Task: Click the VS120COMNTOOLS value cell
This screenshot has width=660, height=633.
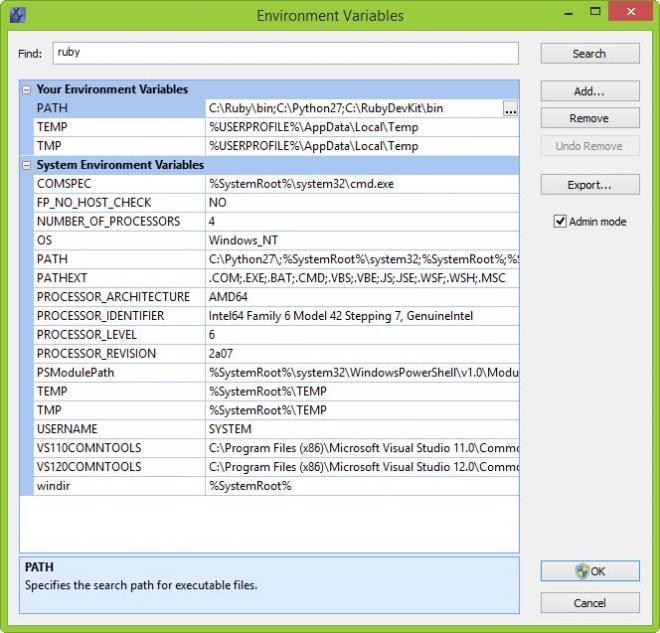Action: (362, 467)
